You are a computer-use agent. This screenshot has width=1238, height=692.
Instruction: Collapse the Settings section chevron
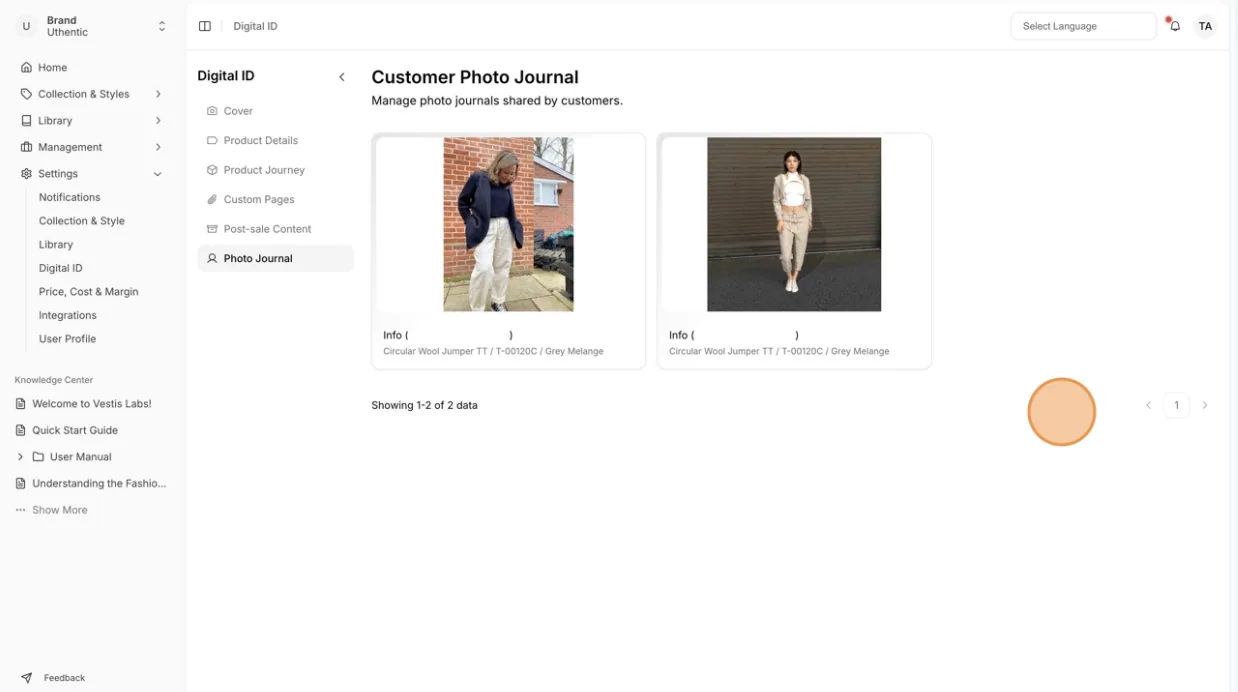tap(158, 174)
